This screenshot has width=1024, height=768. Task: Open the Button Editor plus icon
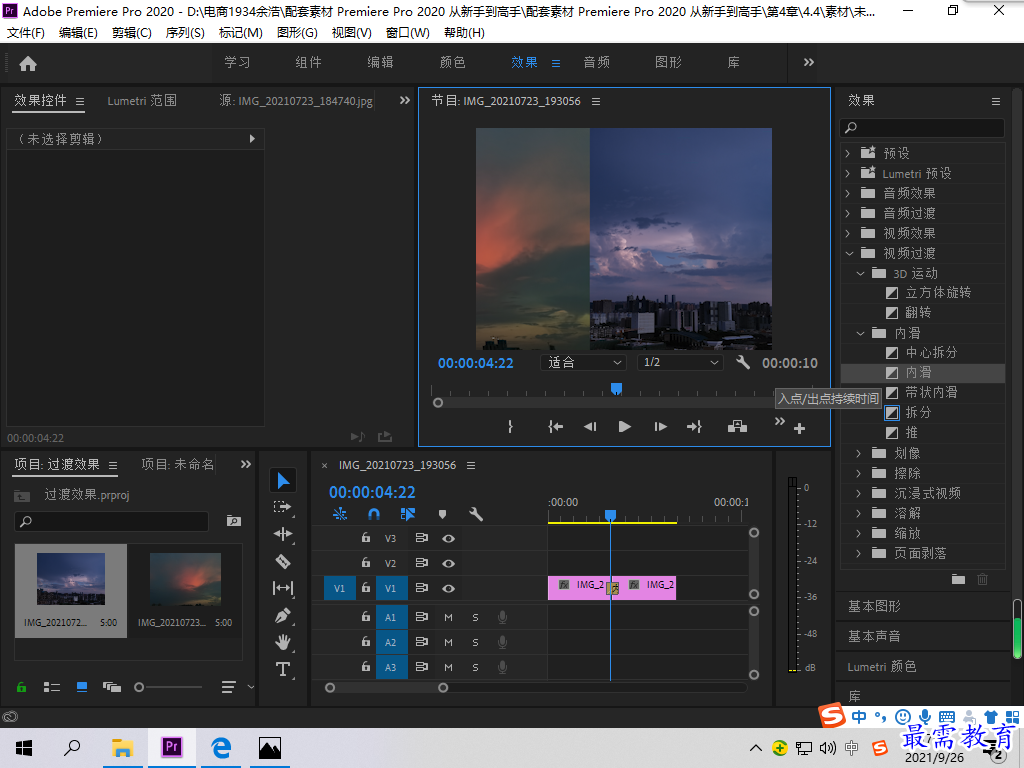[799, 428]
